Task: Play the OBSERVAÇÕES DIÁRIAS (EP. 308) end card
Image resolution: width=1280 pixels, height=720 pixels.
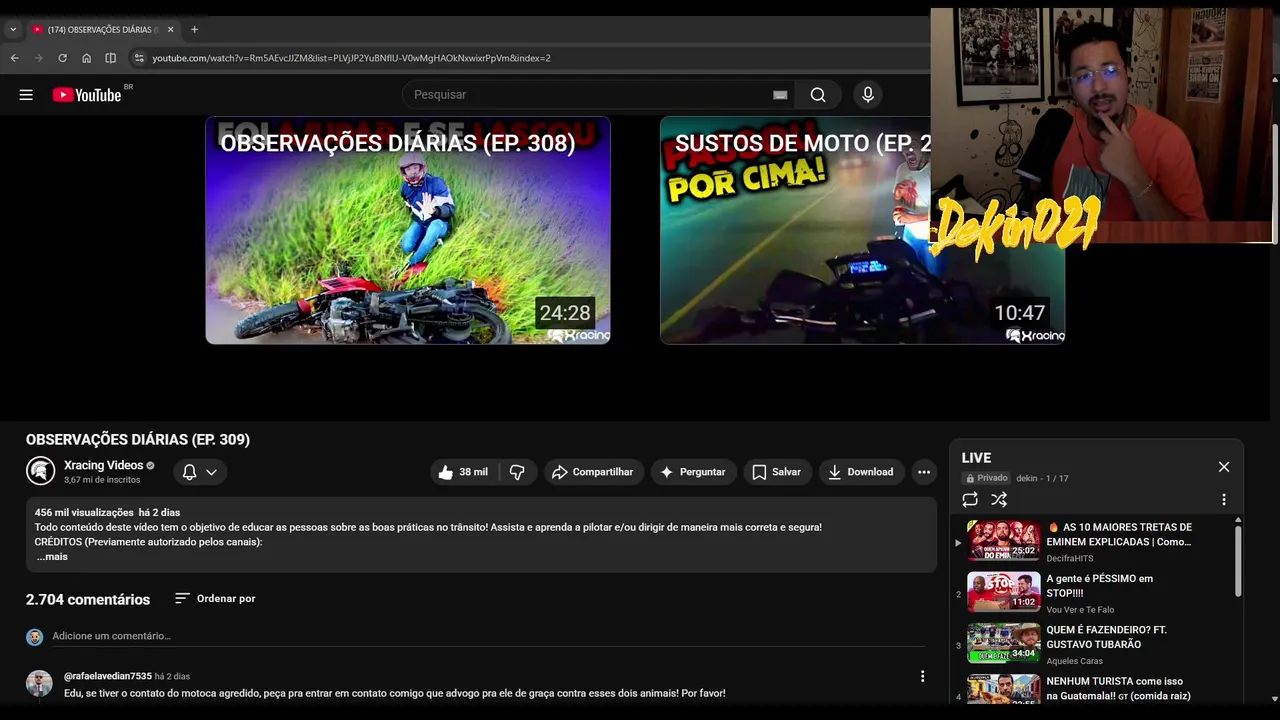Action: [x=408, y=230]
